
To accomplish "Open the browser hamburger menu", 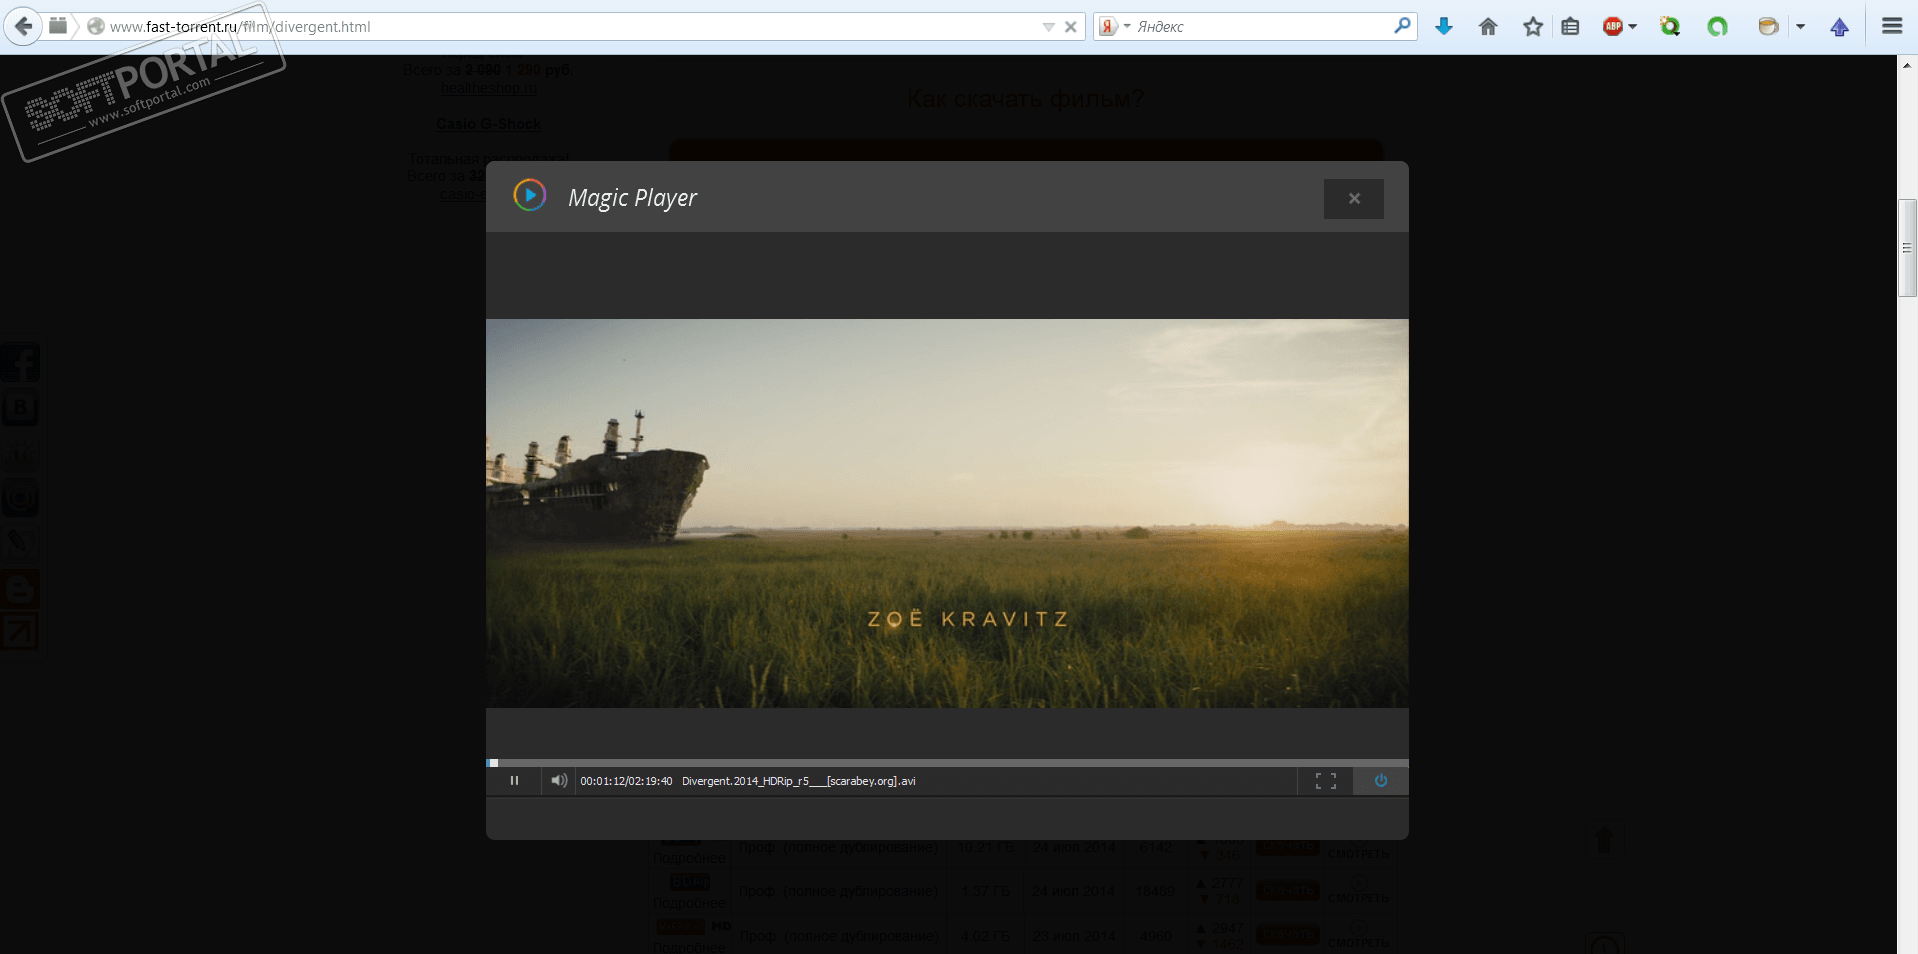I will pos(1892,26).
